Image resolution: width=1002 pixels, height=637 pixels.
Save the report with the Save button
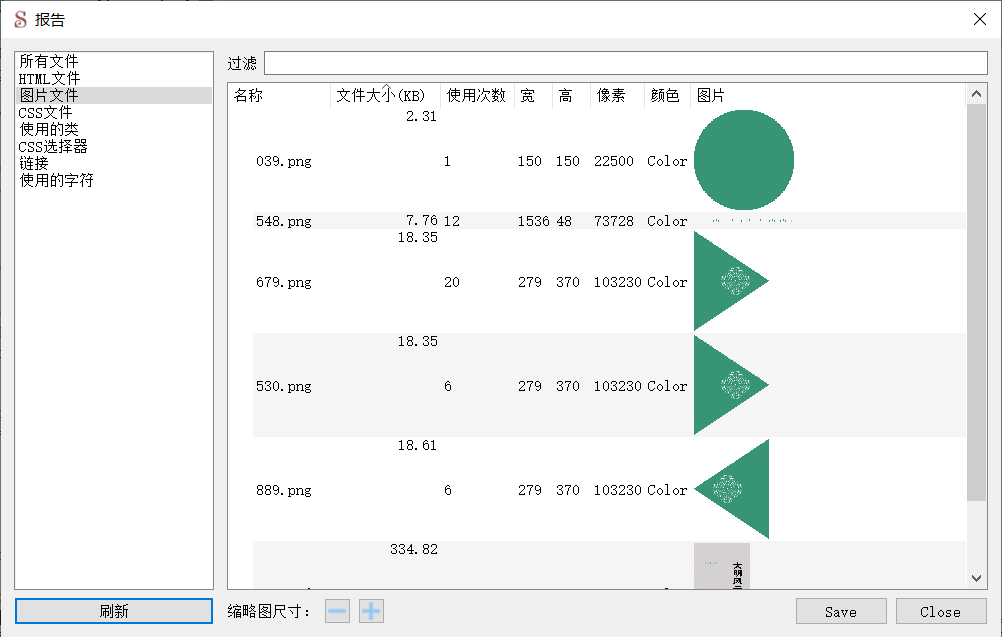(x=841, y=611)
